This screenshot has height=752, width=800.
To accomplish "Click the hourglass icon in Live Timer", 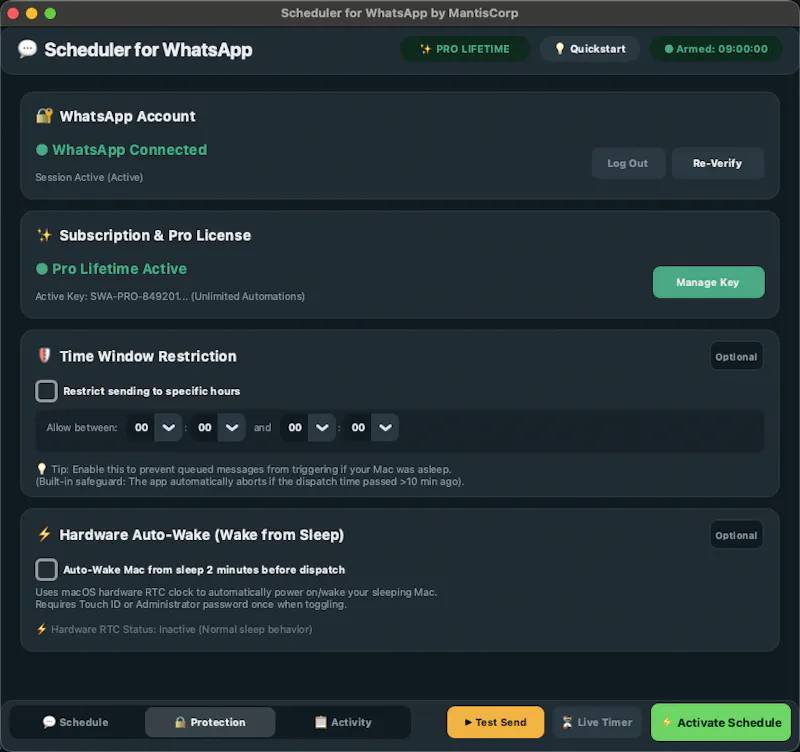I will [567, 722].
